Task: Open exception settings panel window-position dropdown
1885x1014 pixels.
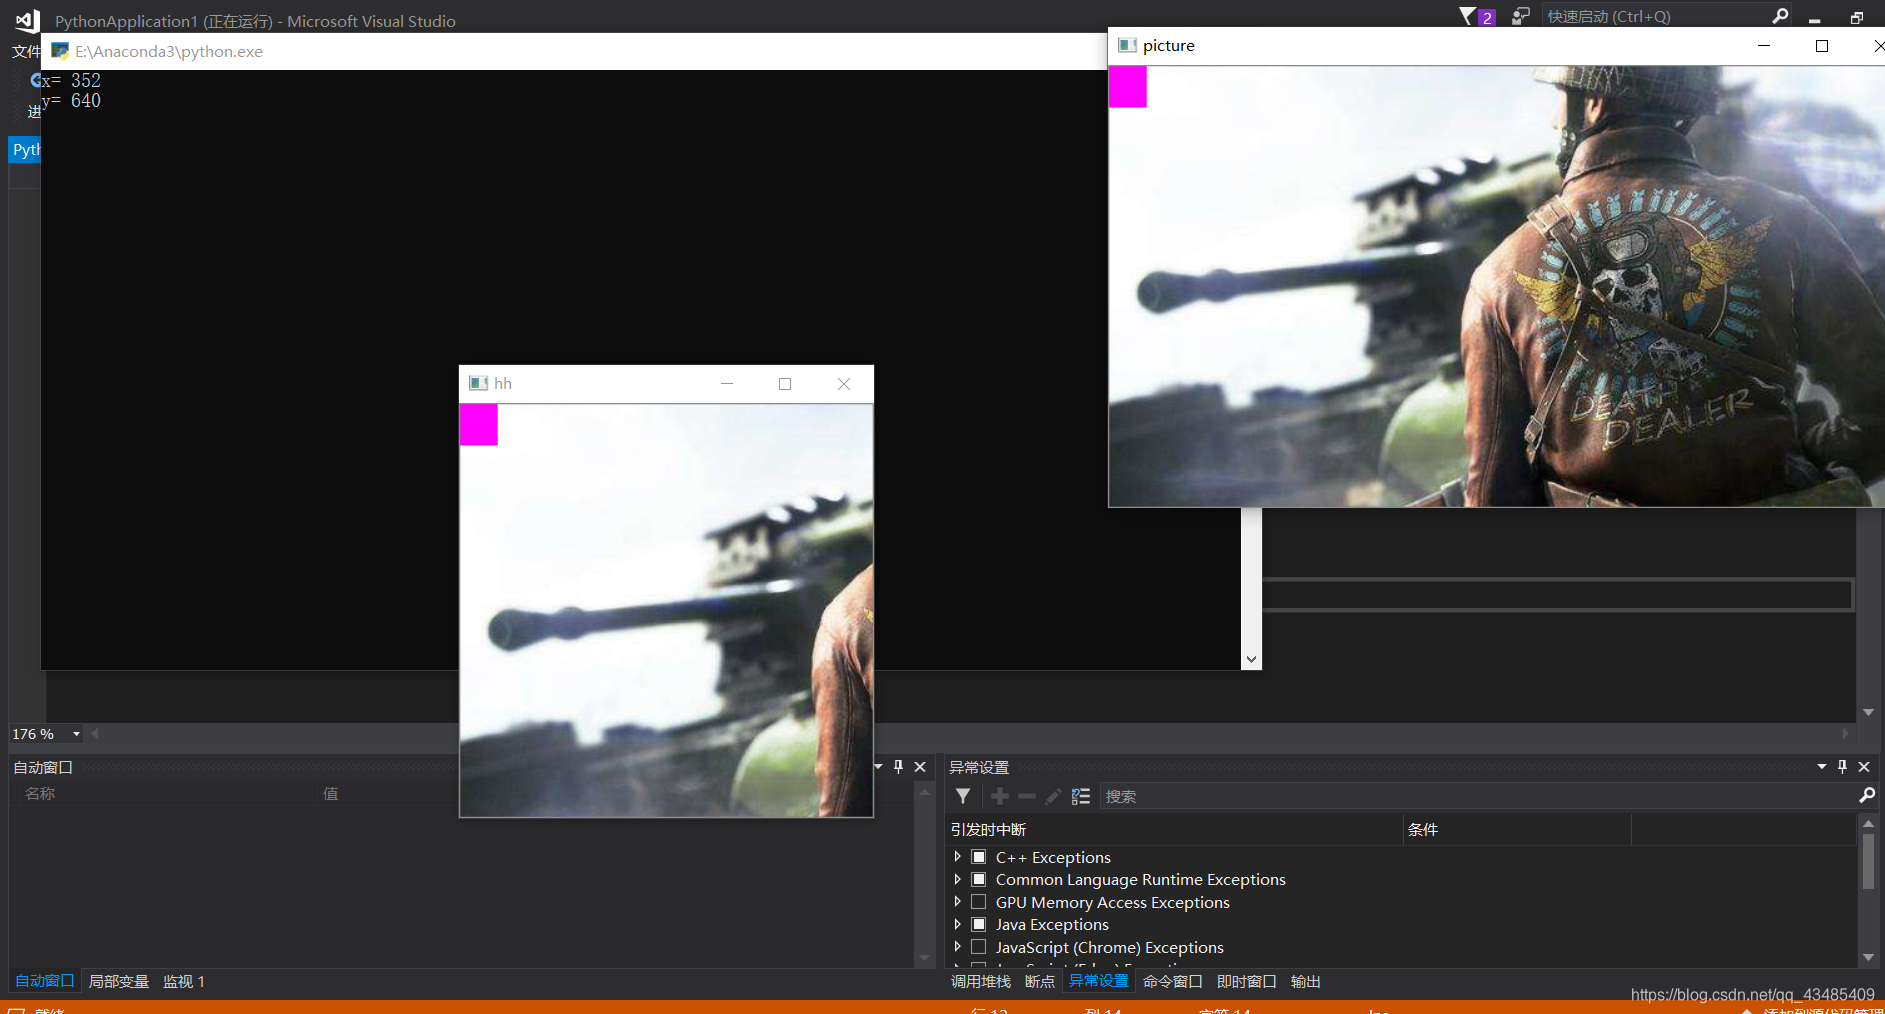Action: pyautogui.click(x=1822, y=766)
